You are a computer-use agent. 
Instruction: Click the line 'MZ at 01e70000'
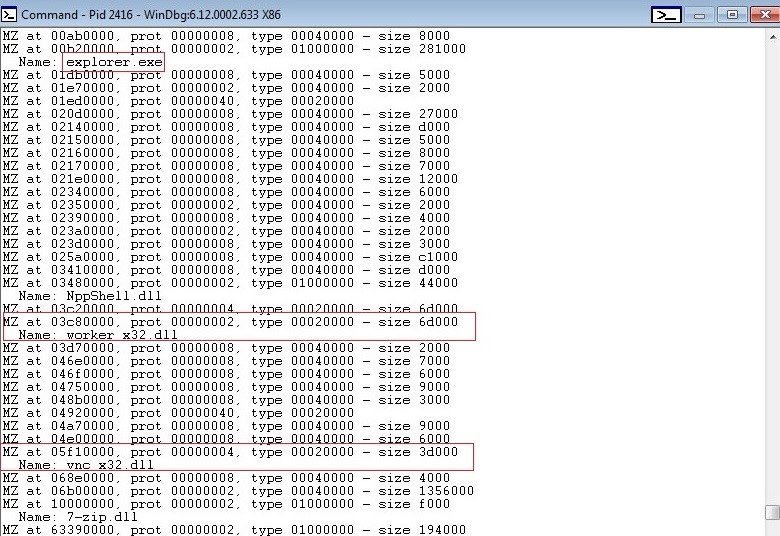tap(226, 88)
